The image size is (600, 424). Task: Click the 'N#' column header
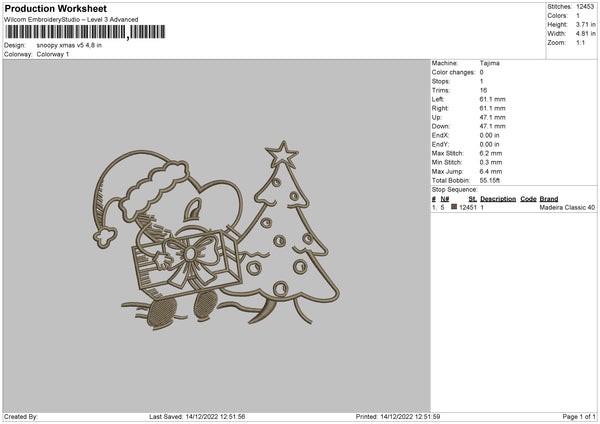click(x=445, y=199)
